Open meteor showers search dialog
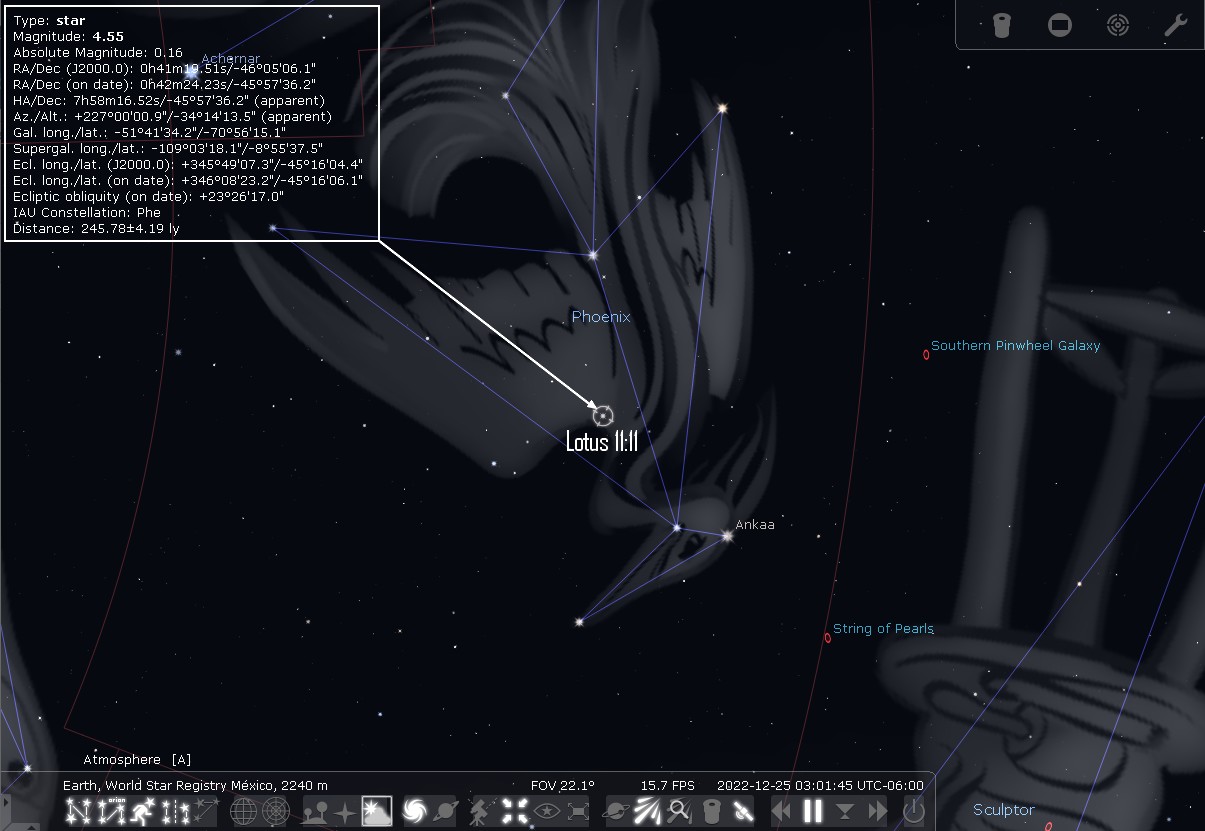 click(679, 811)
